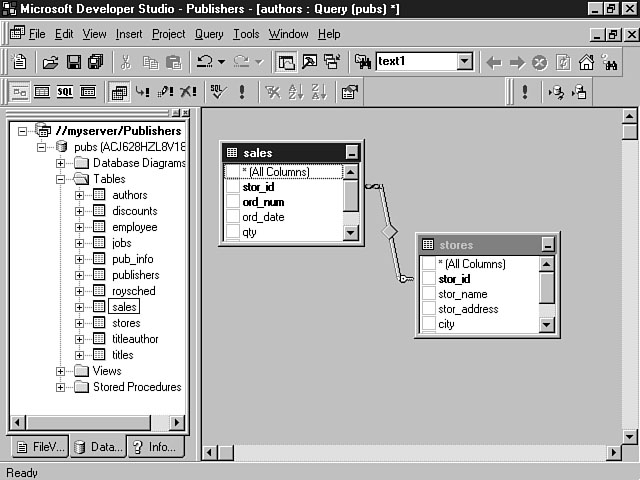Switch to the InfoView tab

[155, 447]
